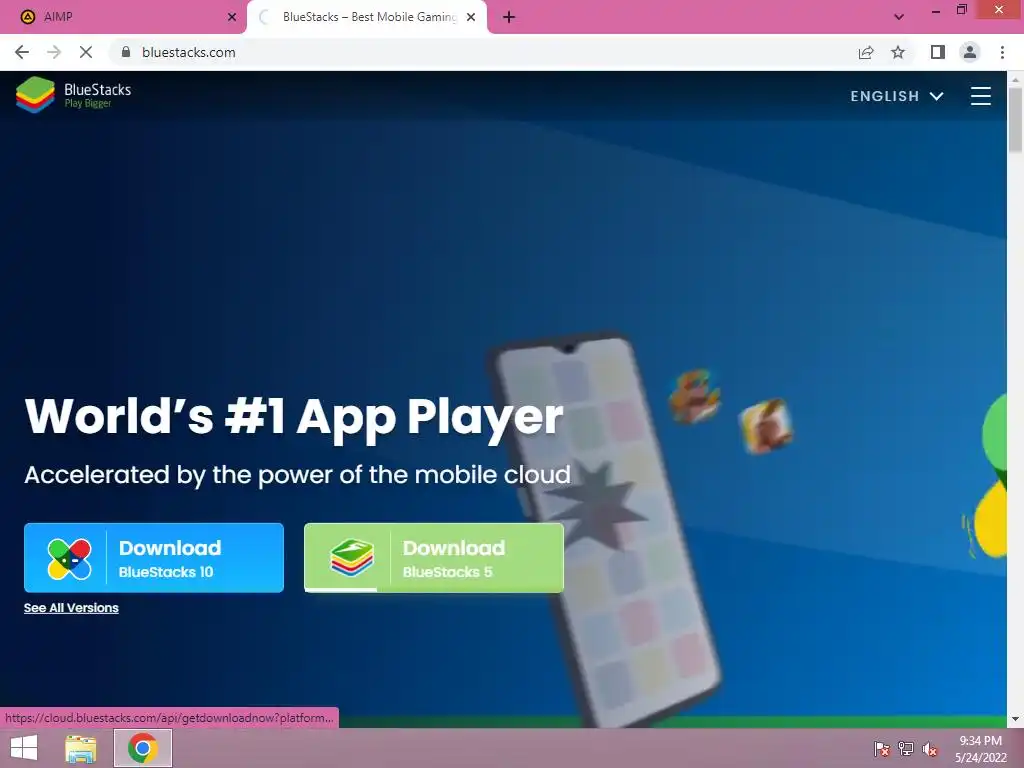This screenshot has height=768, width=1024.
Task: Select the BlueStacks browser tab
Action: 366,17
